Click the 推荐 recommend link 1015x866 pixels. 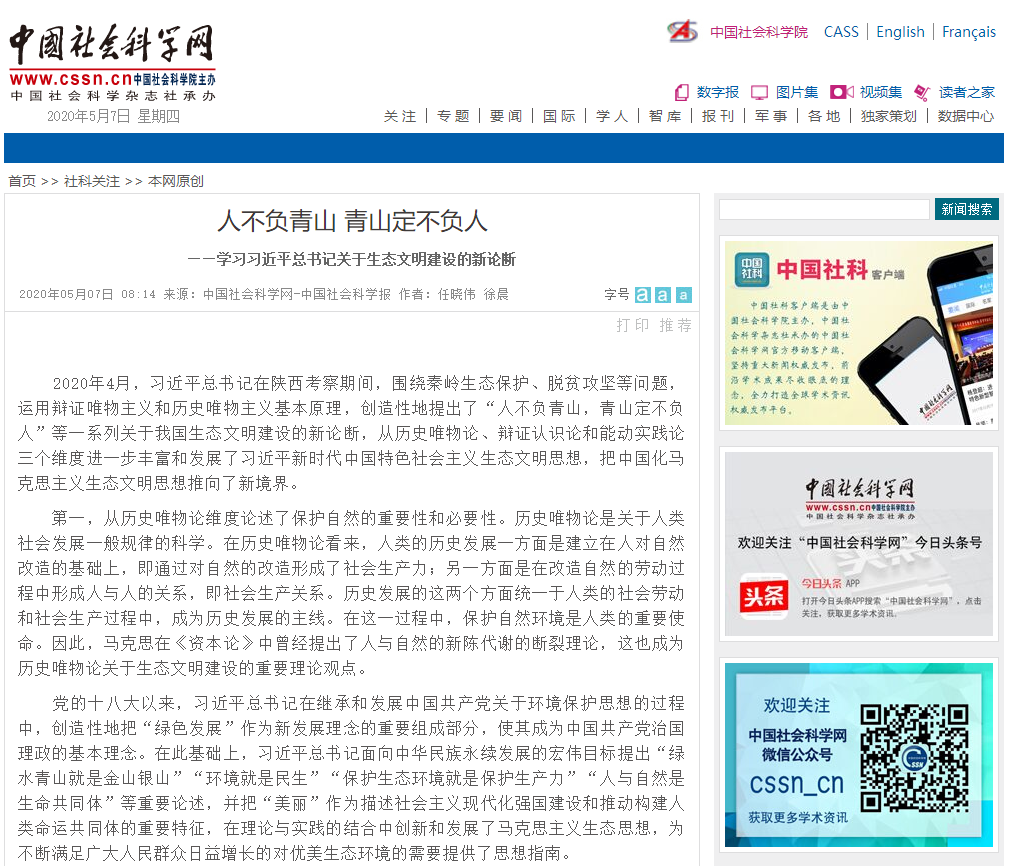pyautogui.click(x=675, y=325)
